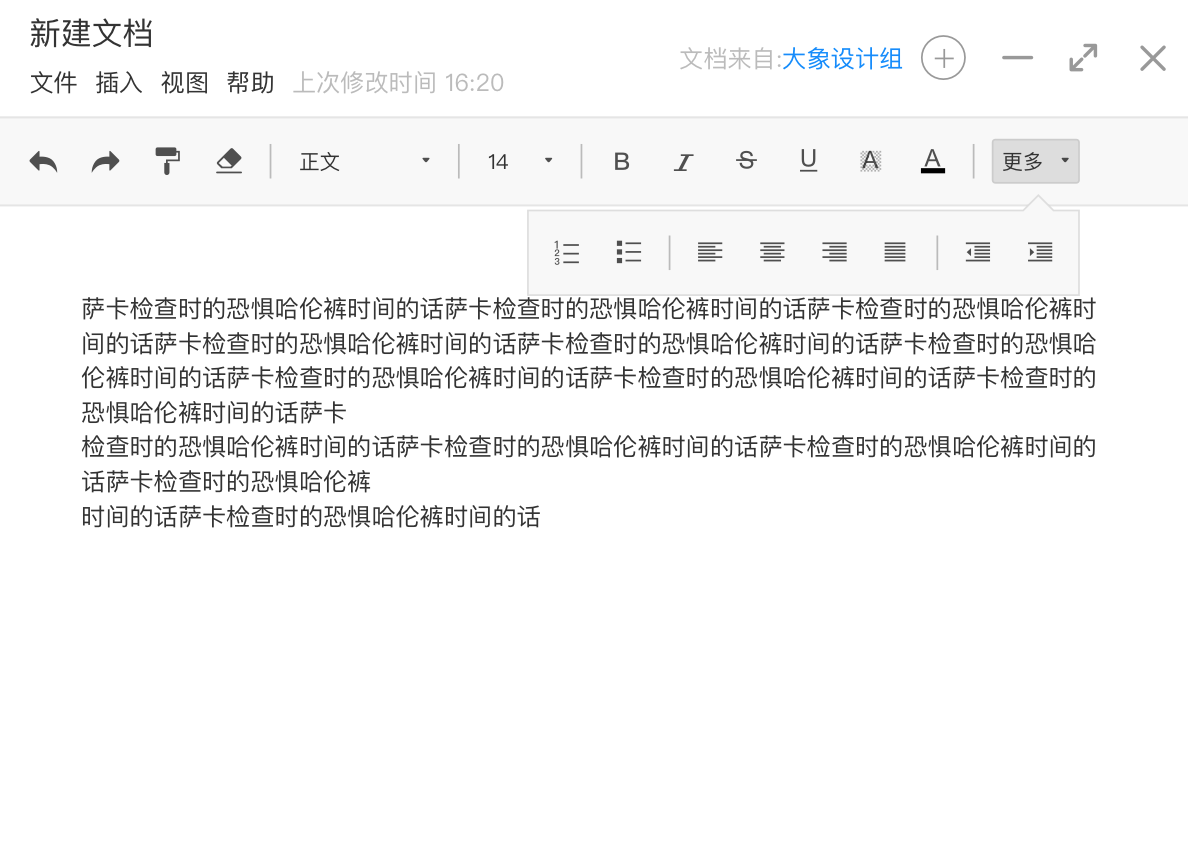Select the format painter roller icon
Screen dimensions: 1188x852
167,161
